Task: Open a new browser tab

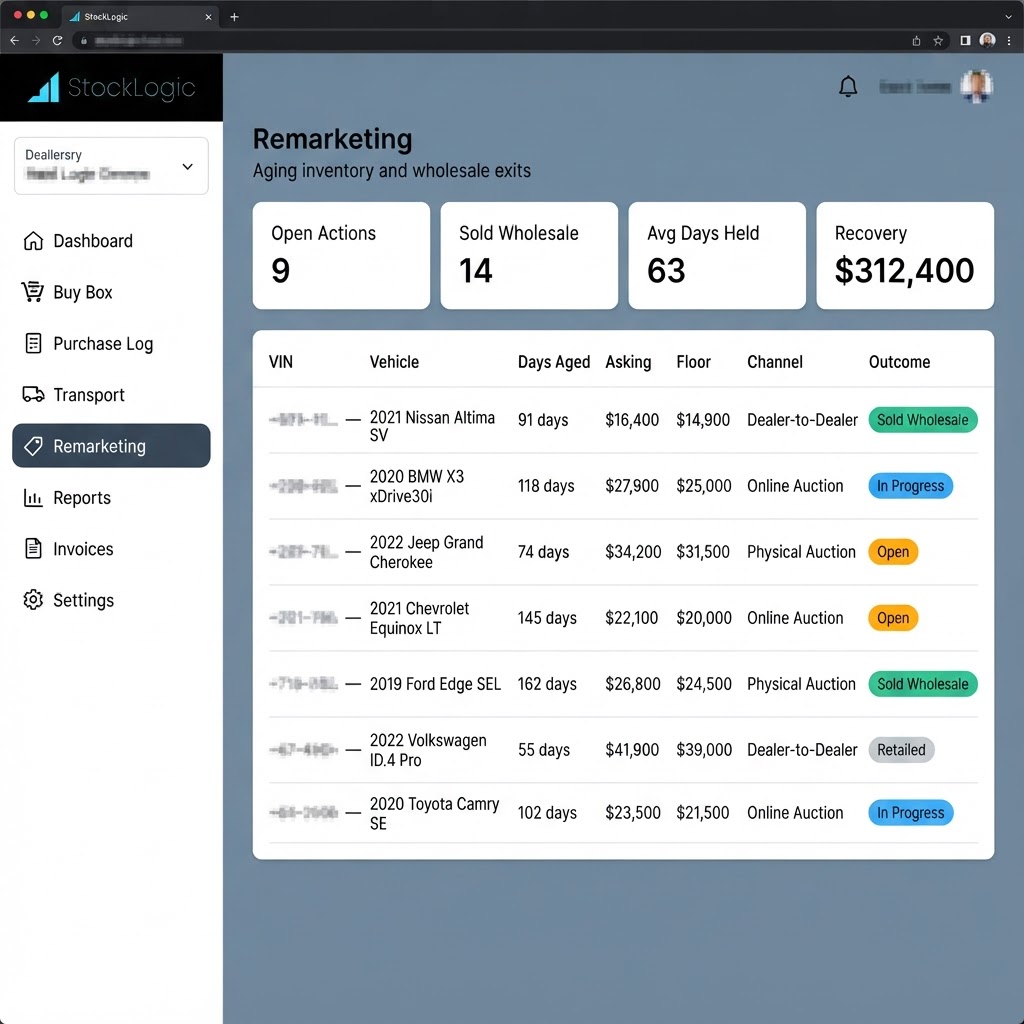Action: [234, 17]
